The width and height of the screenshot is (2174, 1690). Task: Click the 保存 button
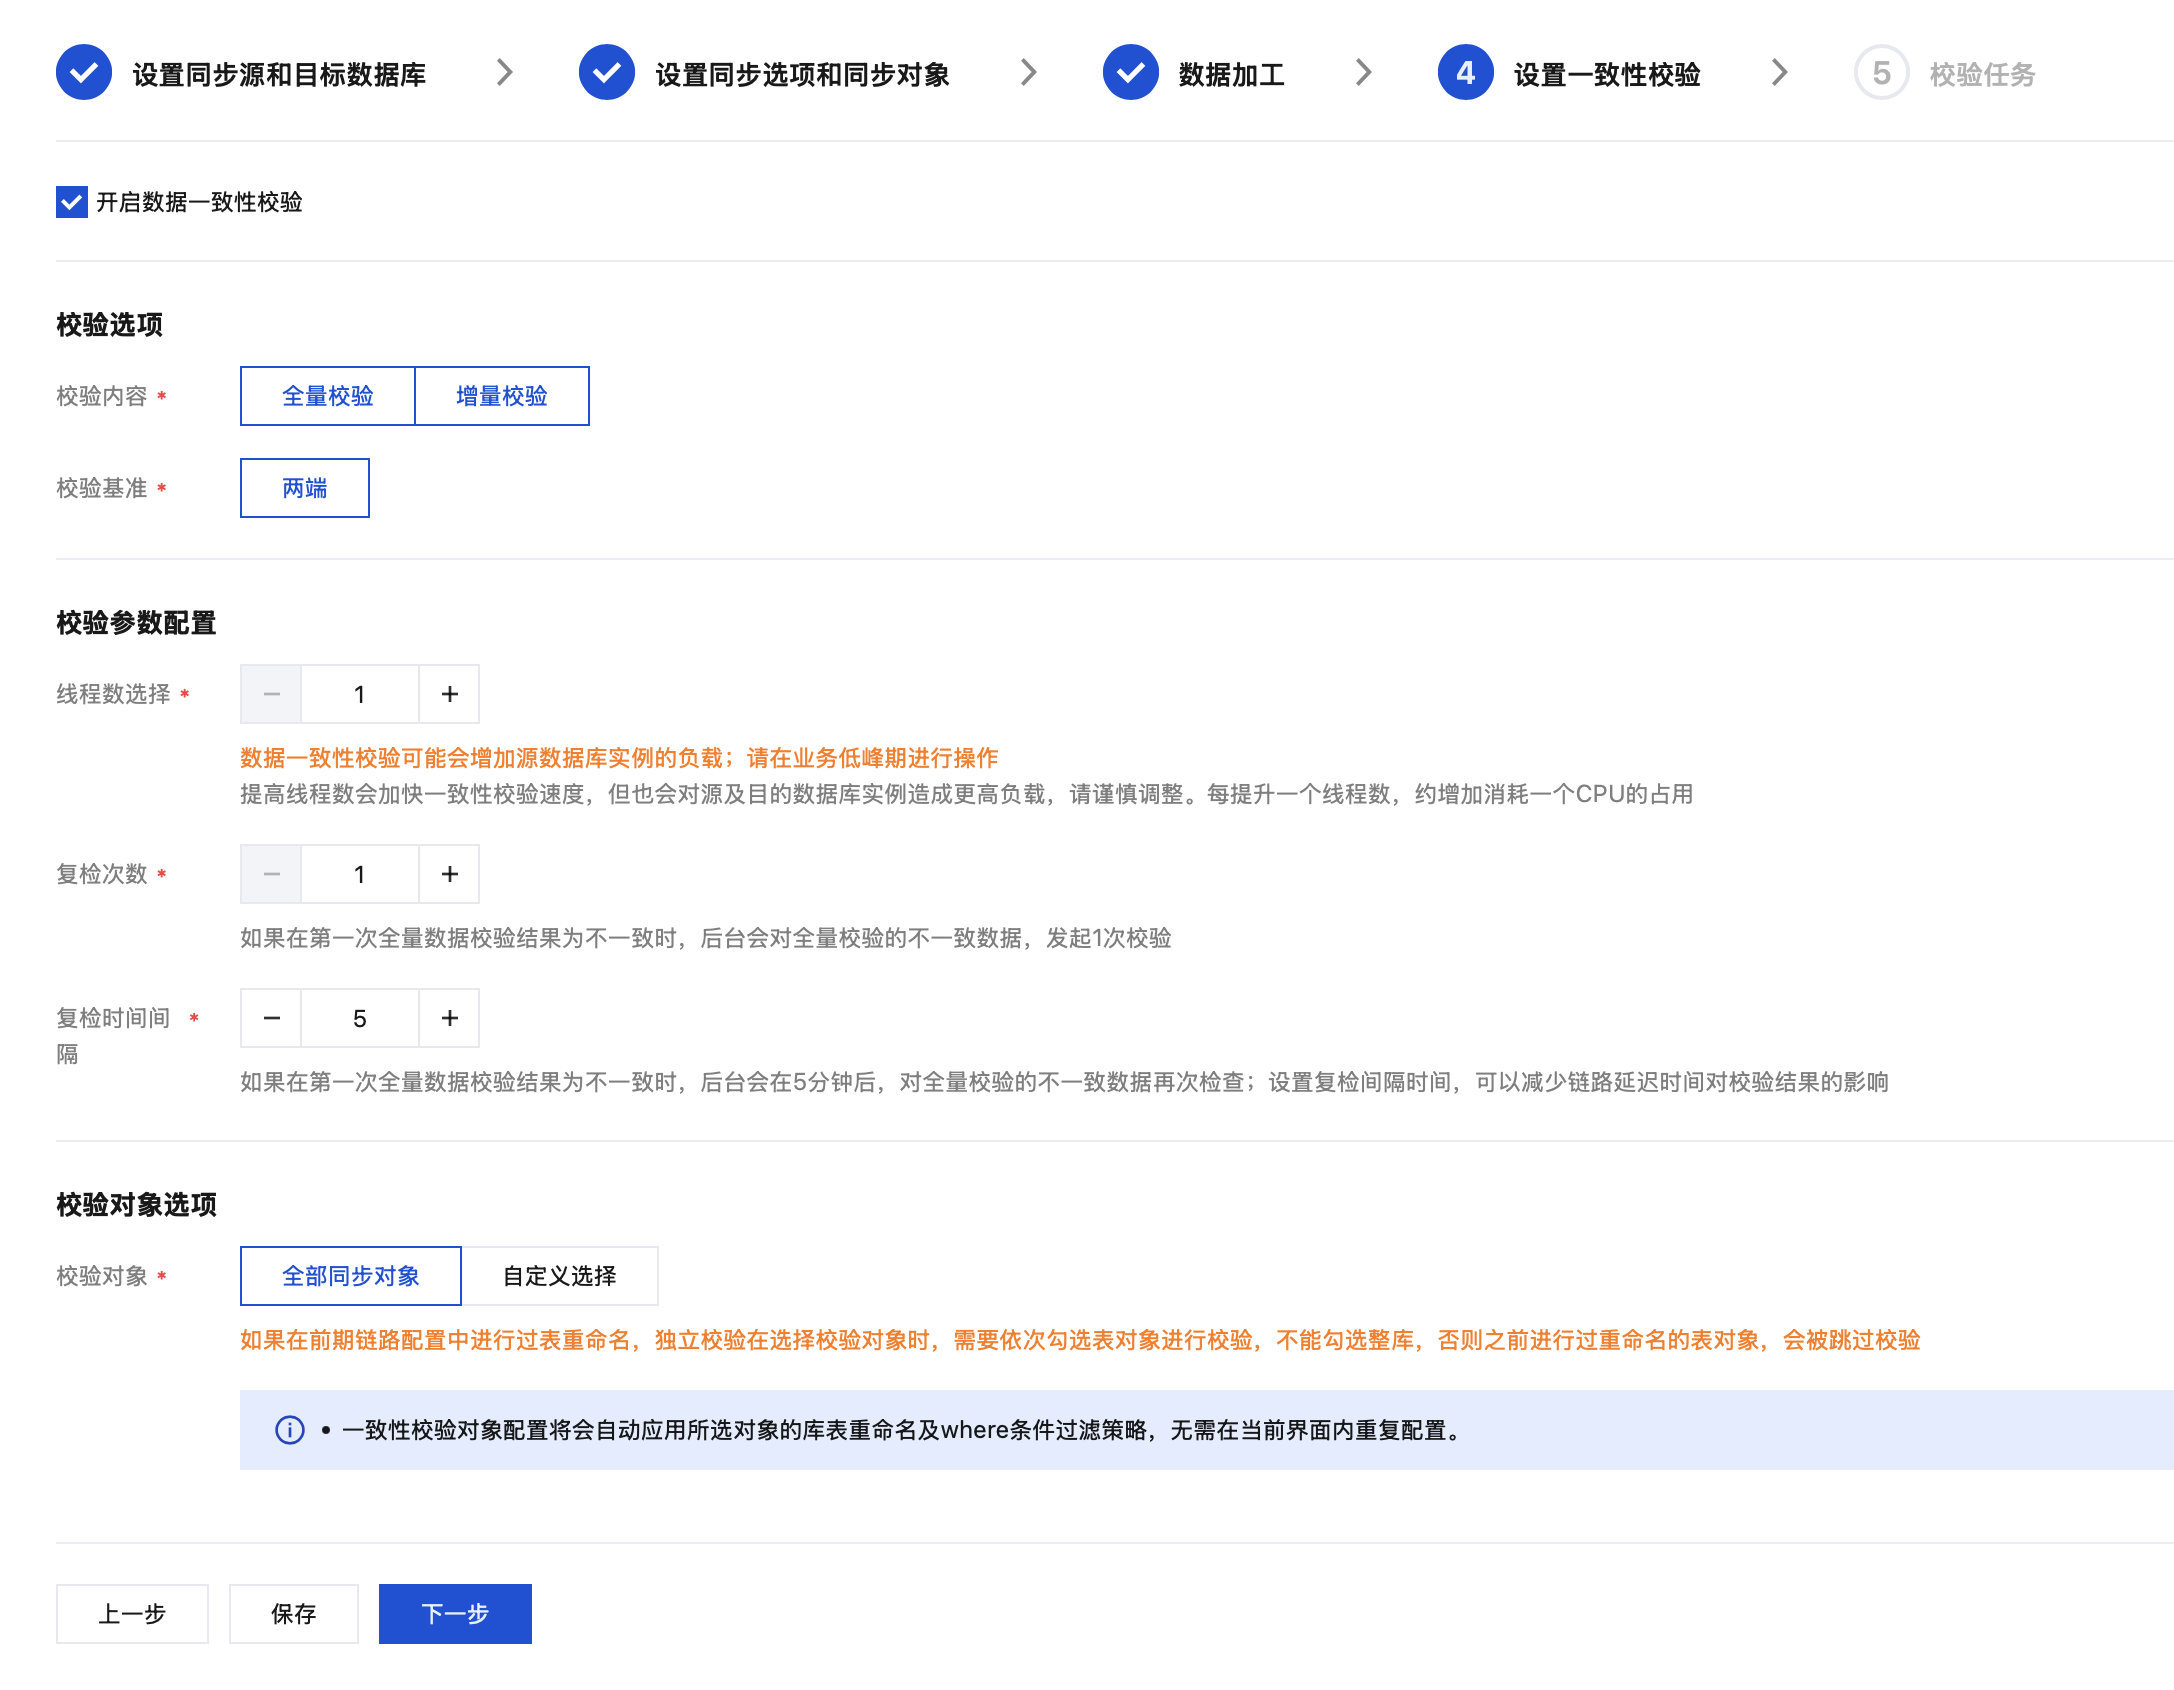tap(294, 1614)
